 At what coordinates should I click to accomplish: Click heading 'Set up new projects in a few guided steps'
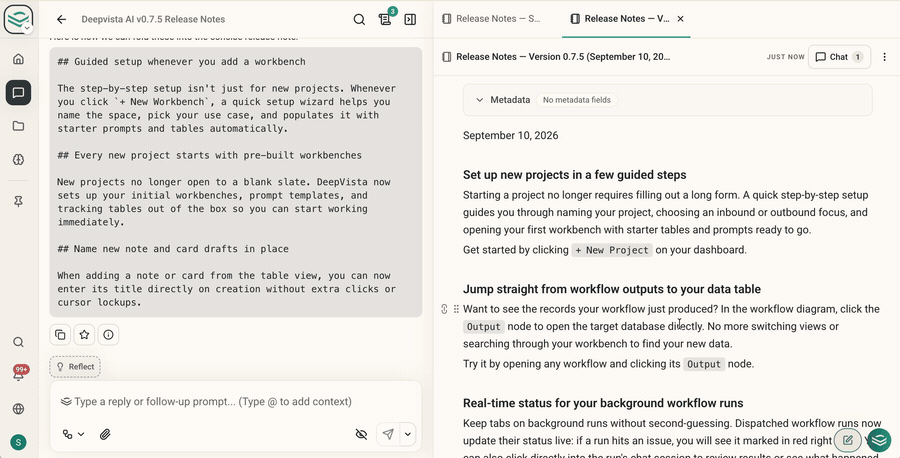pyautogui.click(x=575, y=175)
